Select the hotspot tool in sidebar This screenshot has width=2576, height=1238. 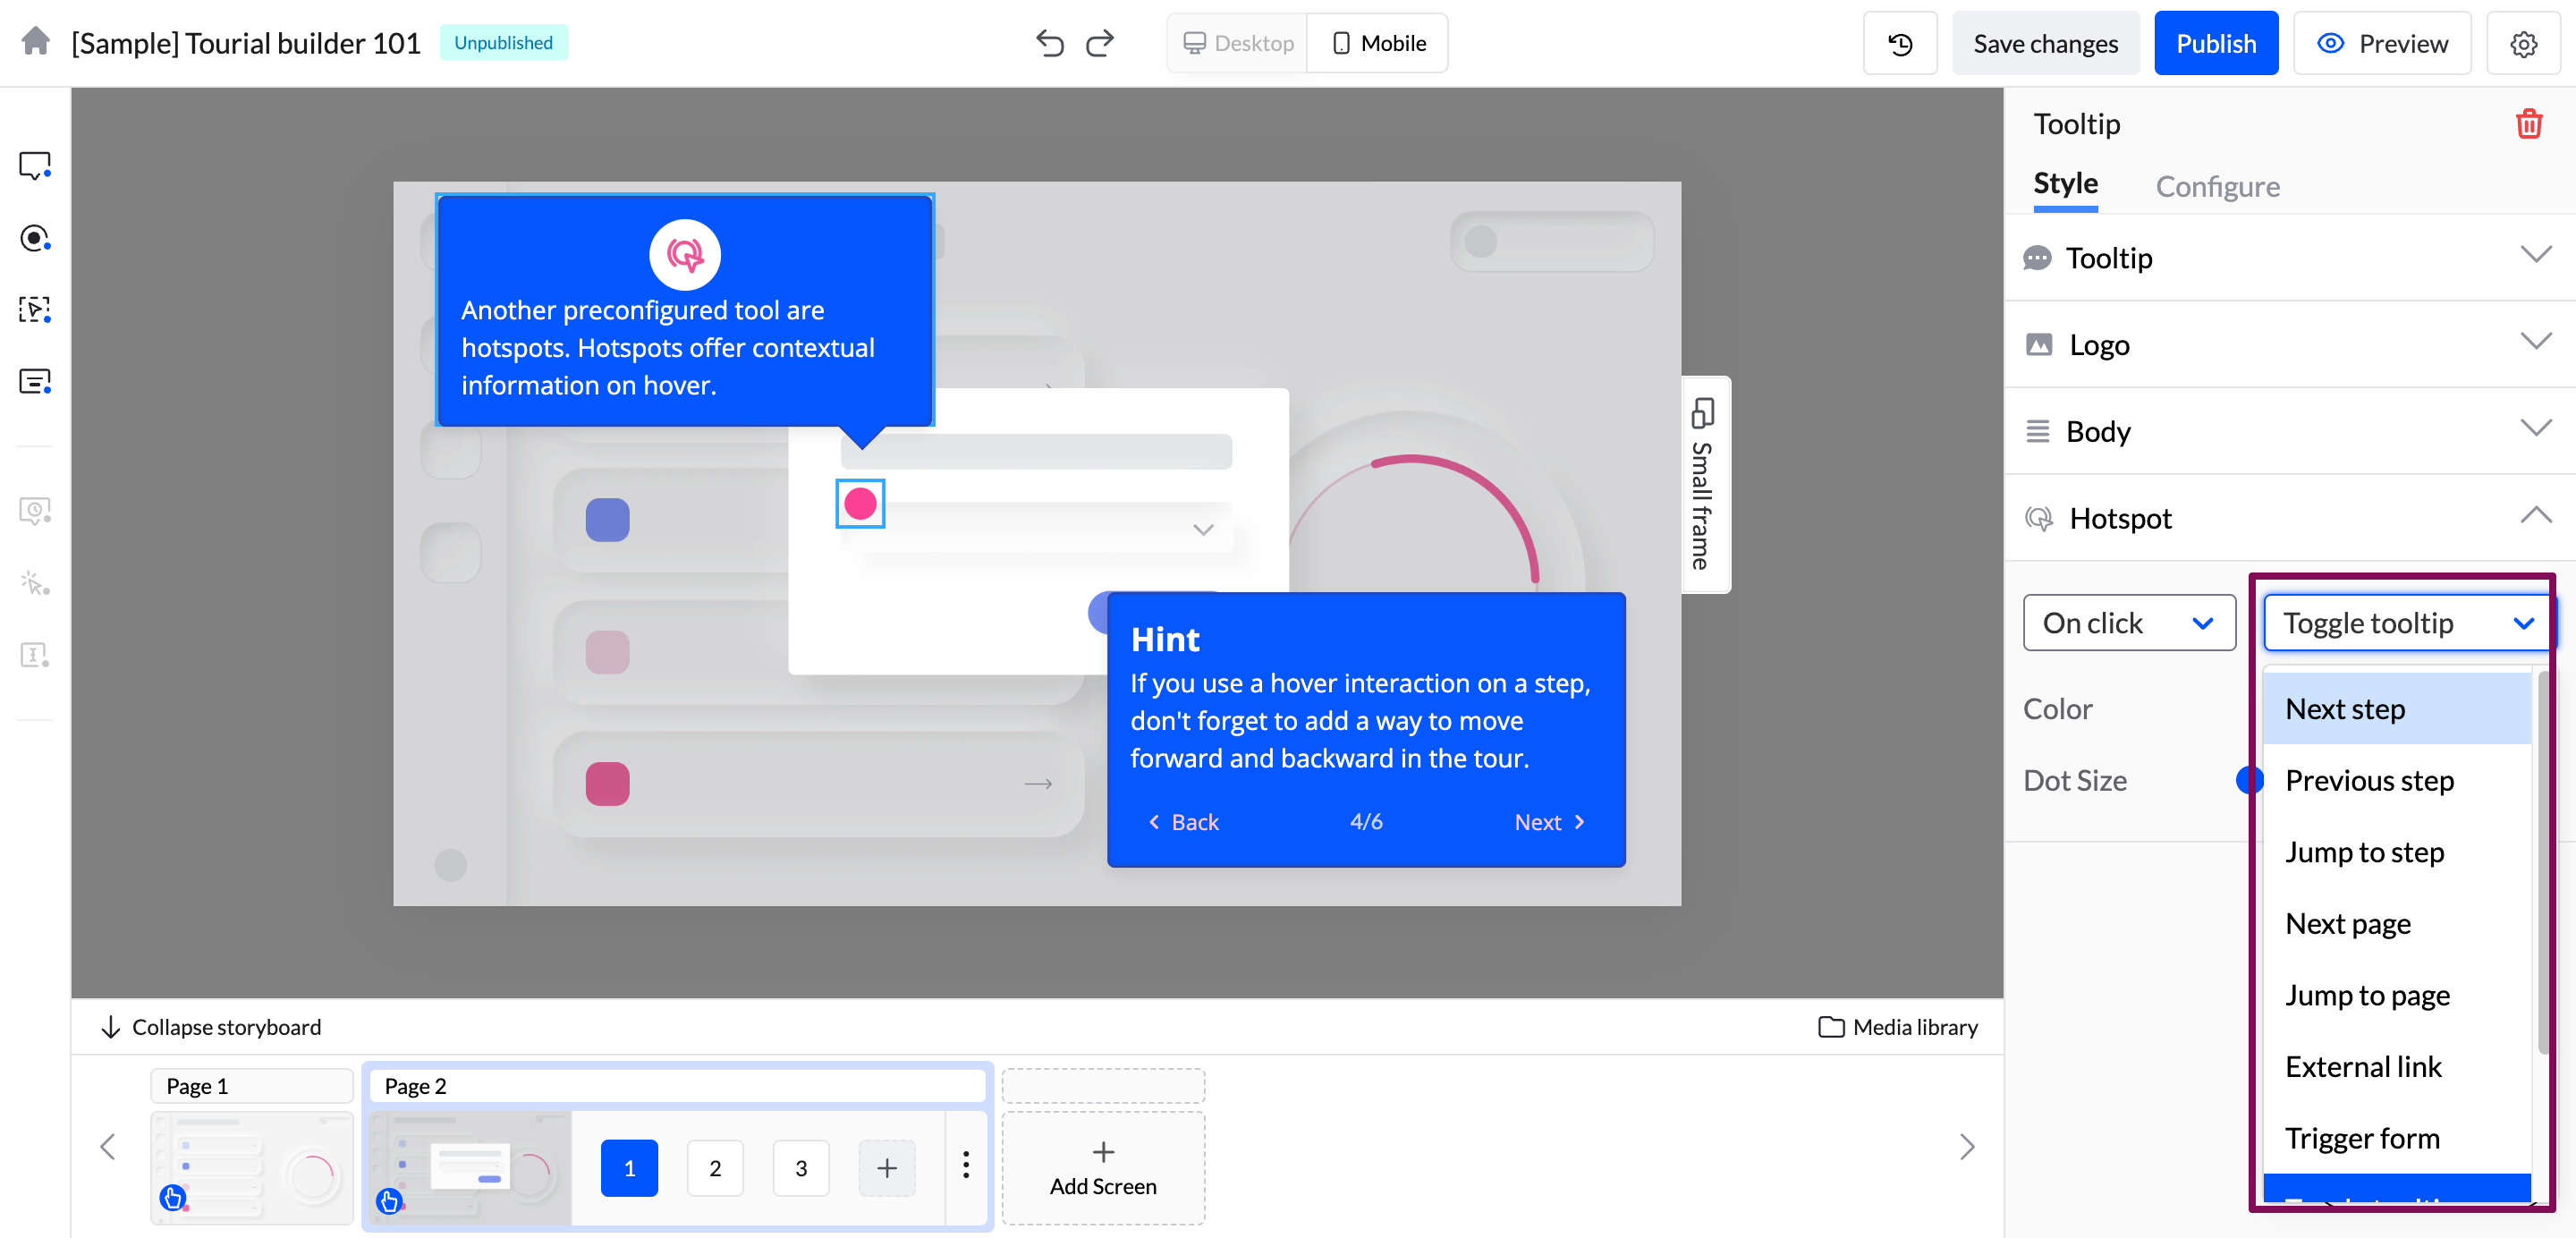(x=35, y=238)
